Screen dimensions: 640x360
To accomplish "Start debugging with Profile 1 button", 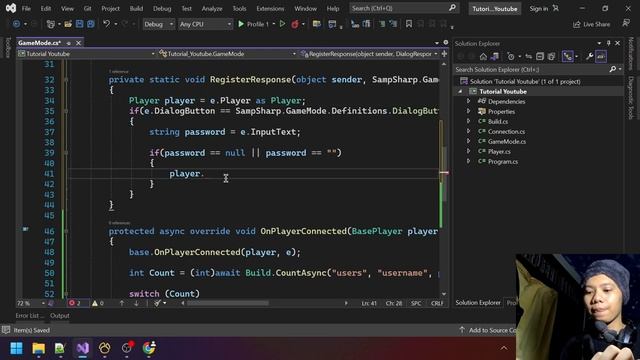I will [253, 24].
